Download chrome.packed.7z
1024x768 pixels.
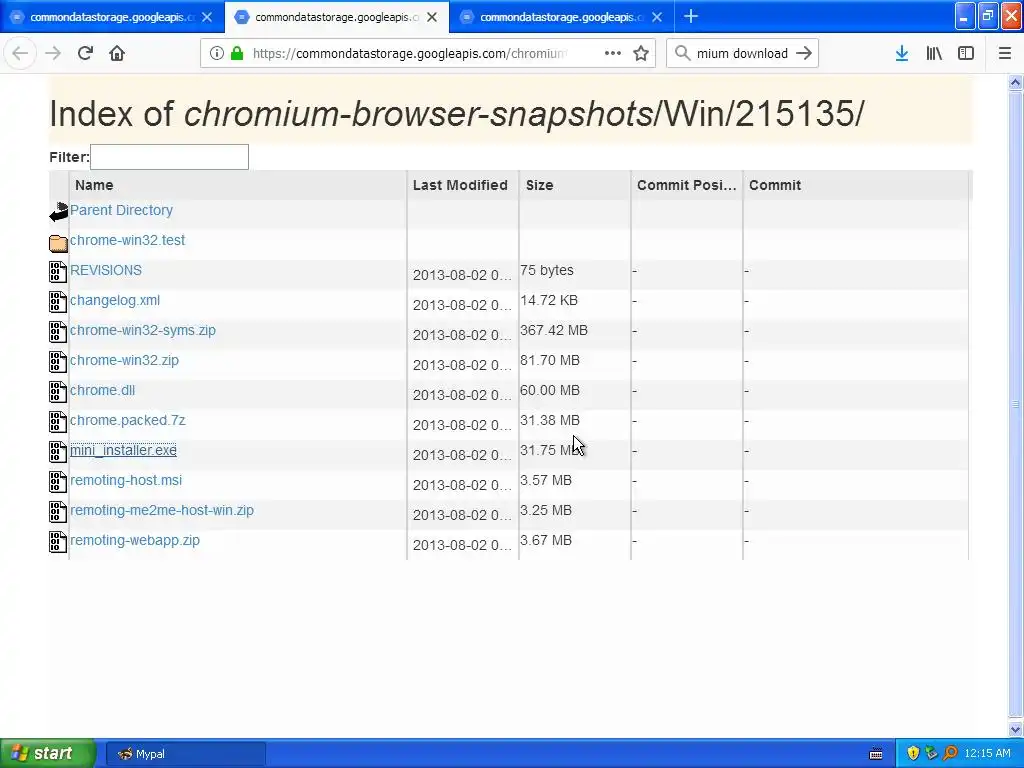coord(128,421)
